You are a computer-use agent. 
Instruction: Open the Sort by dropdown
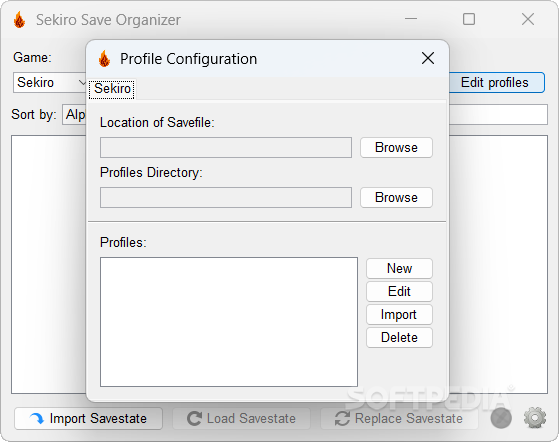point(74,114)
